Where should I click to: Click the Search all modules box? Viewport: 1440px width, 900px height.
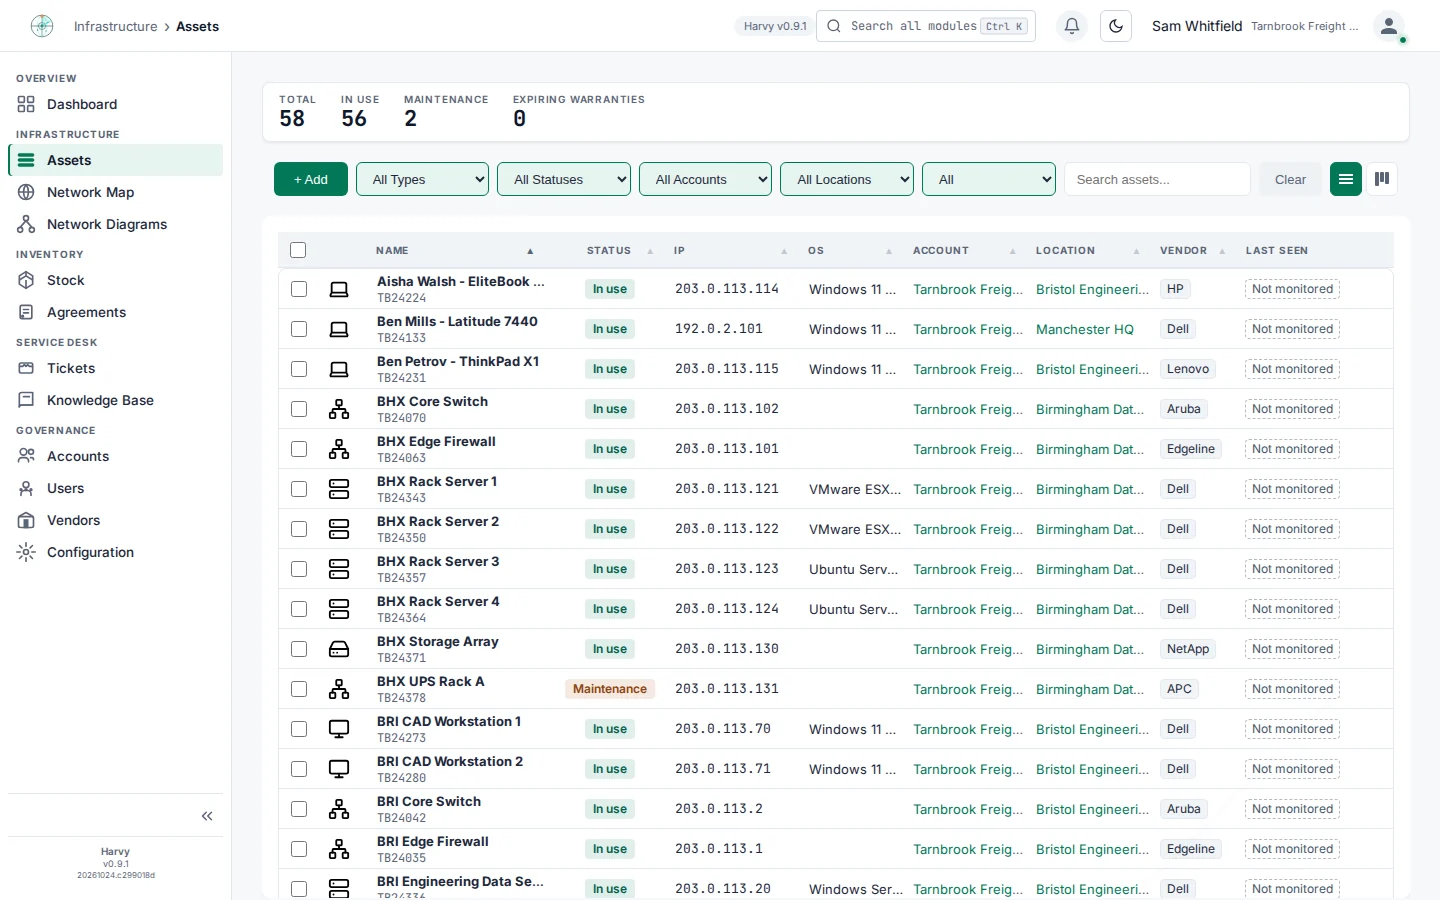(x=926, y=26)
